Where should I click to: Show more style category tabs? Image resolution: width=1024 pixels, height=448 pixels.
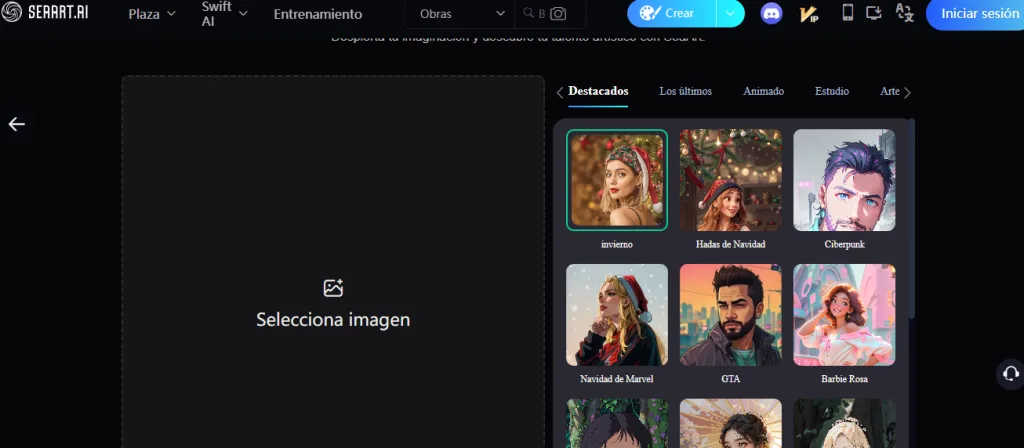pos(907,93)
